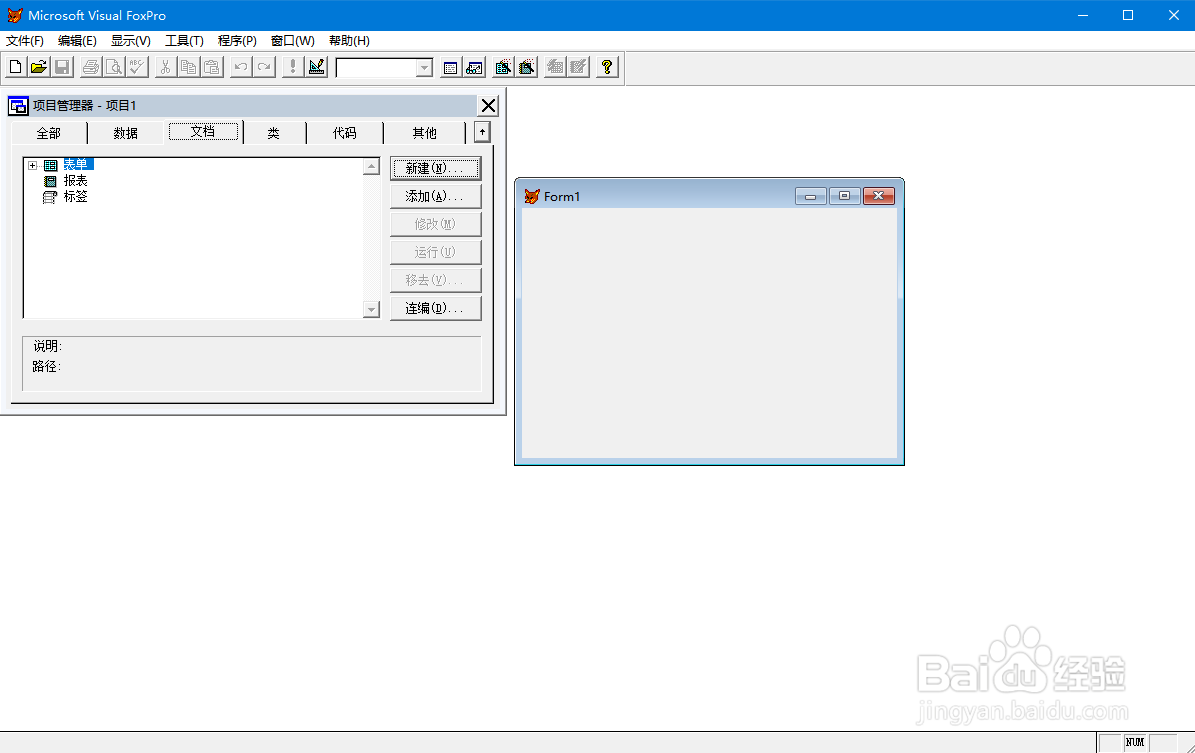The width and height of the screenshot is (1195, 753).
Task: Click the Report icon before the greyed AutoForm icon
Action: tap(527, 67)
